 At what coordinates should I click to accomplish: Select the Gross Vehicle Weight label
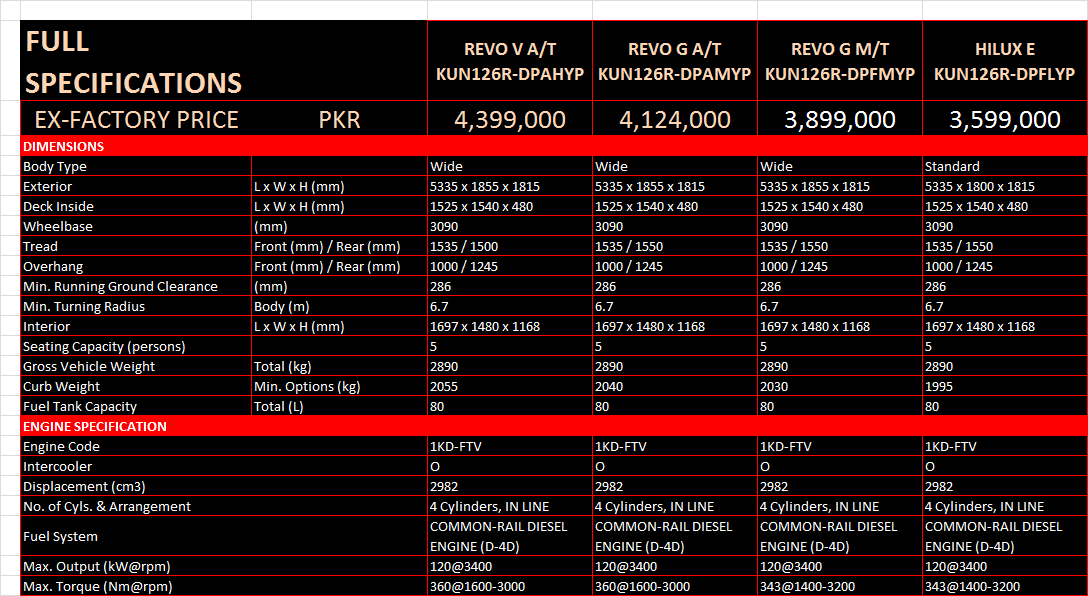pos(136,366)
